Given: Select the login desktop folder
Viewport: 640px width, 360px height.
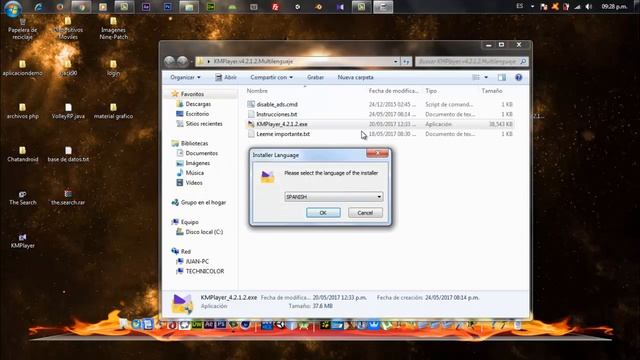Looking at the screenshot, I should point(113,68).
